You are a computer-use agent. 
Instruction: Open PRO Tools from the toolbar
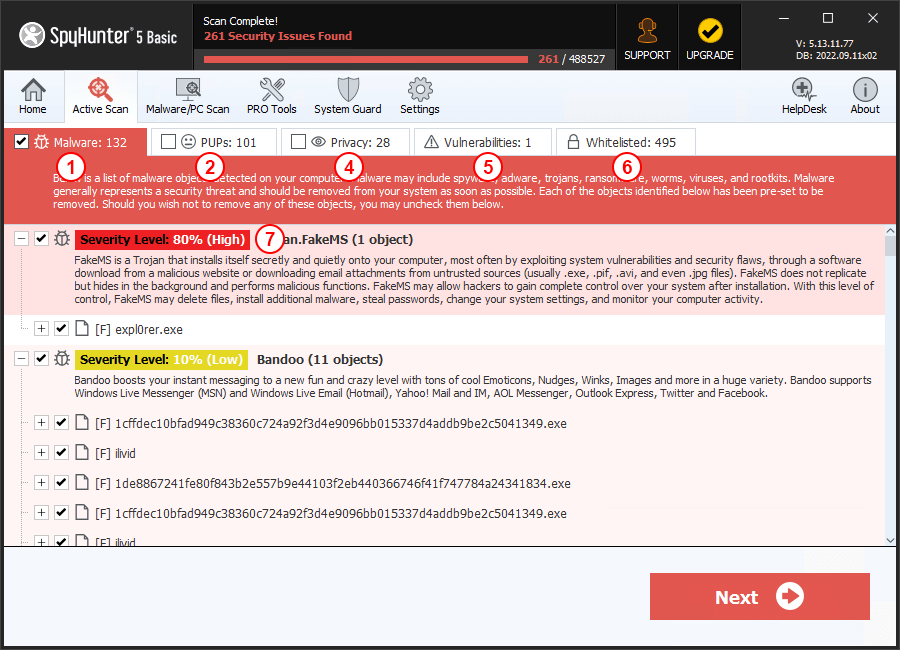tap(271, 96)
